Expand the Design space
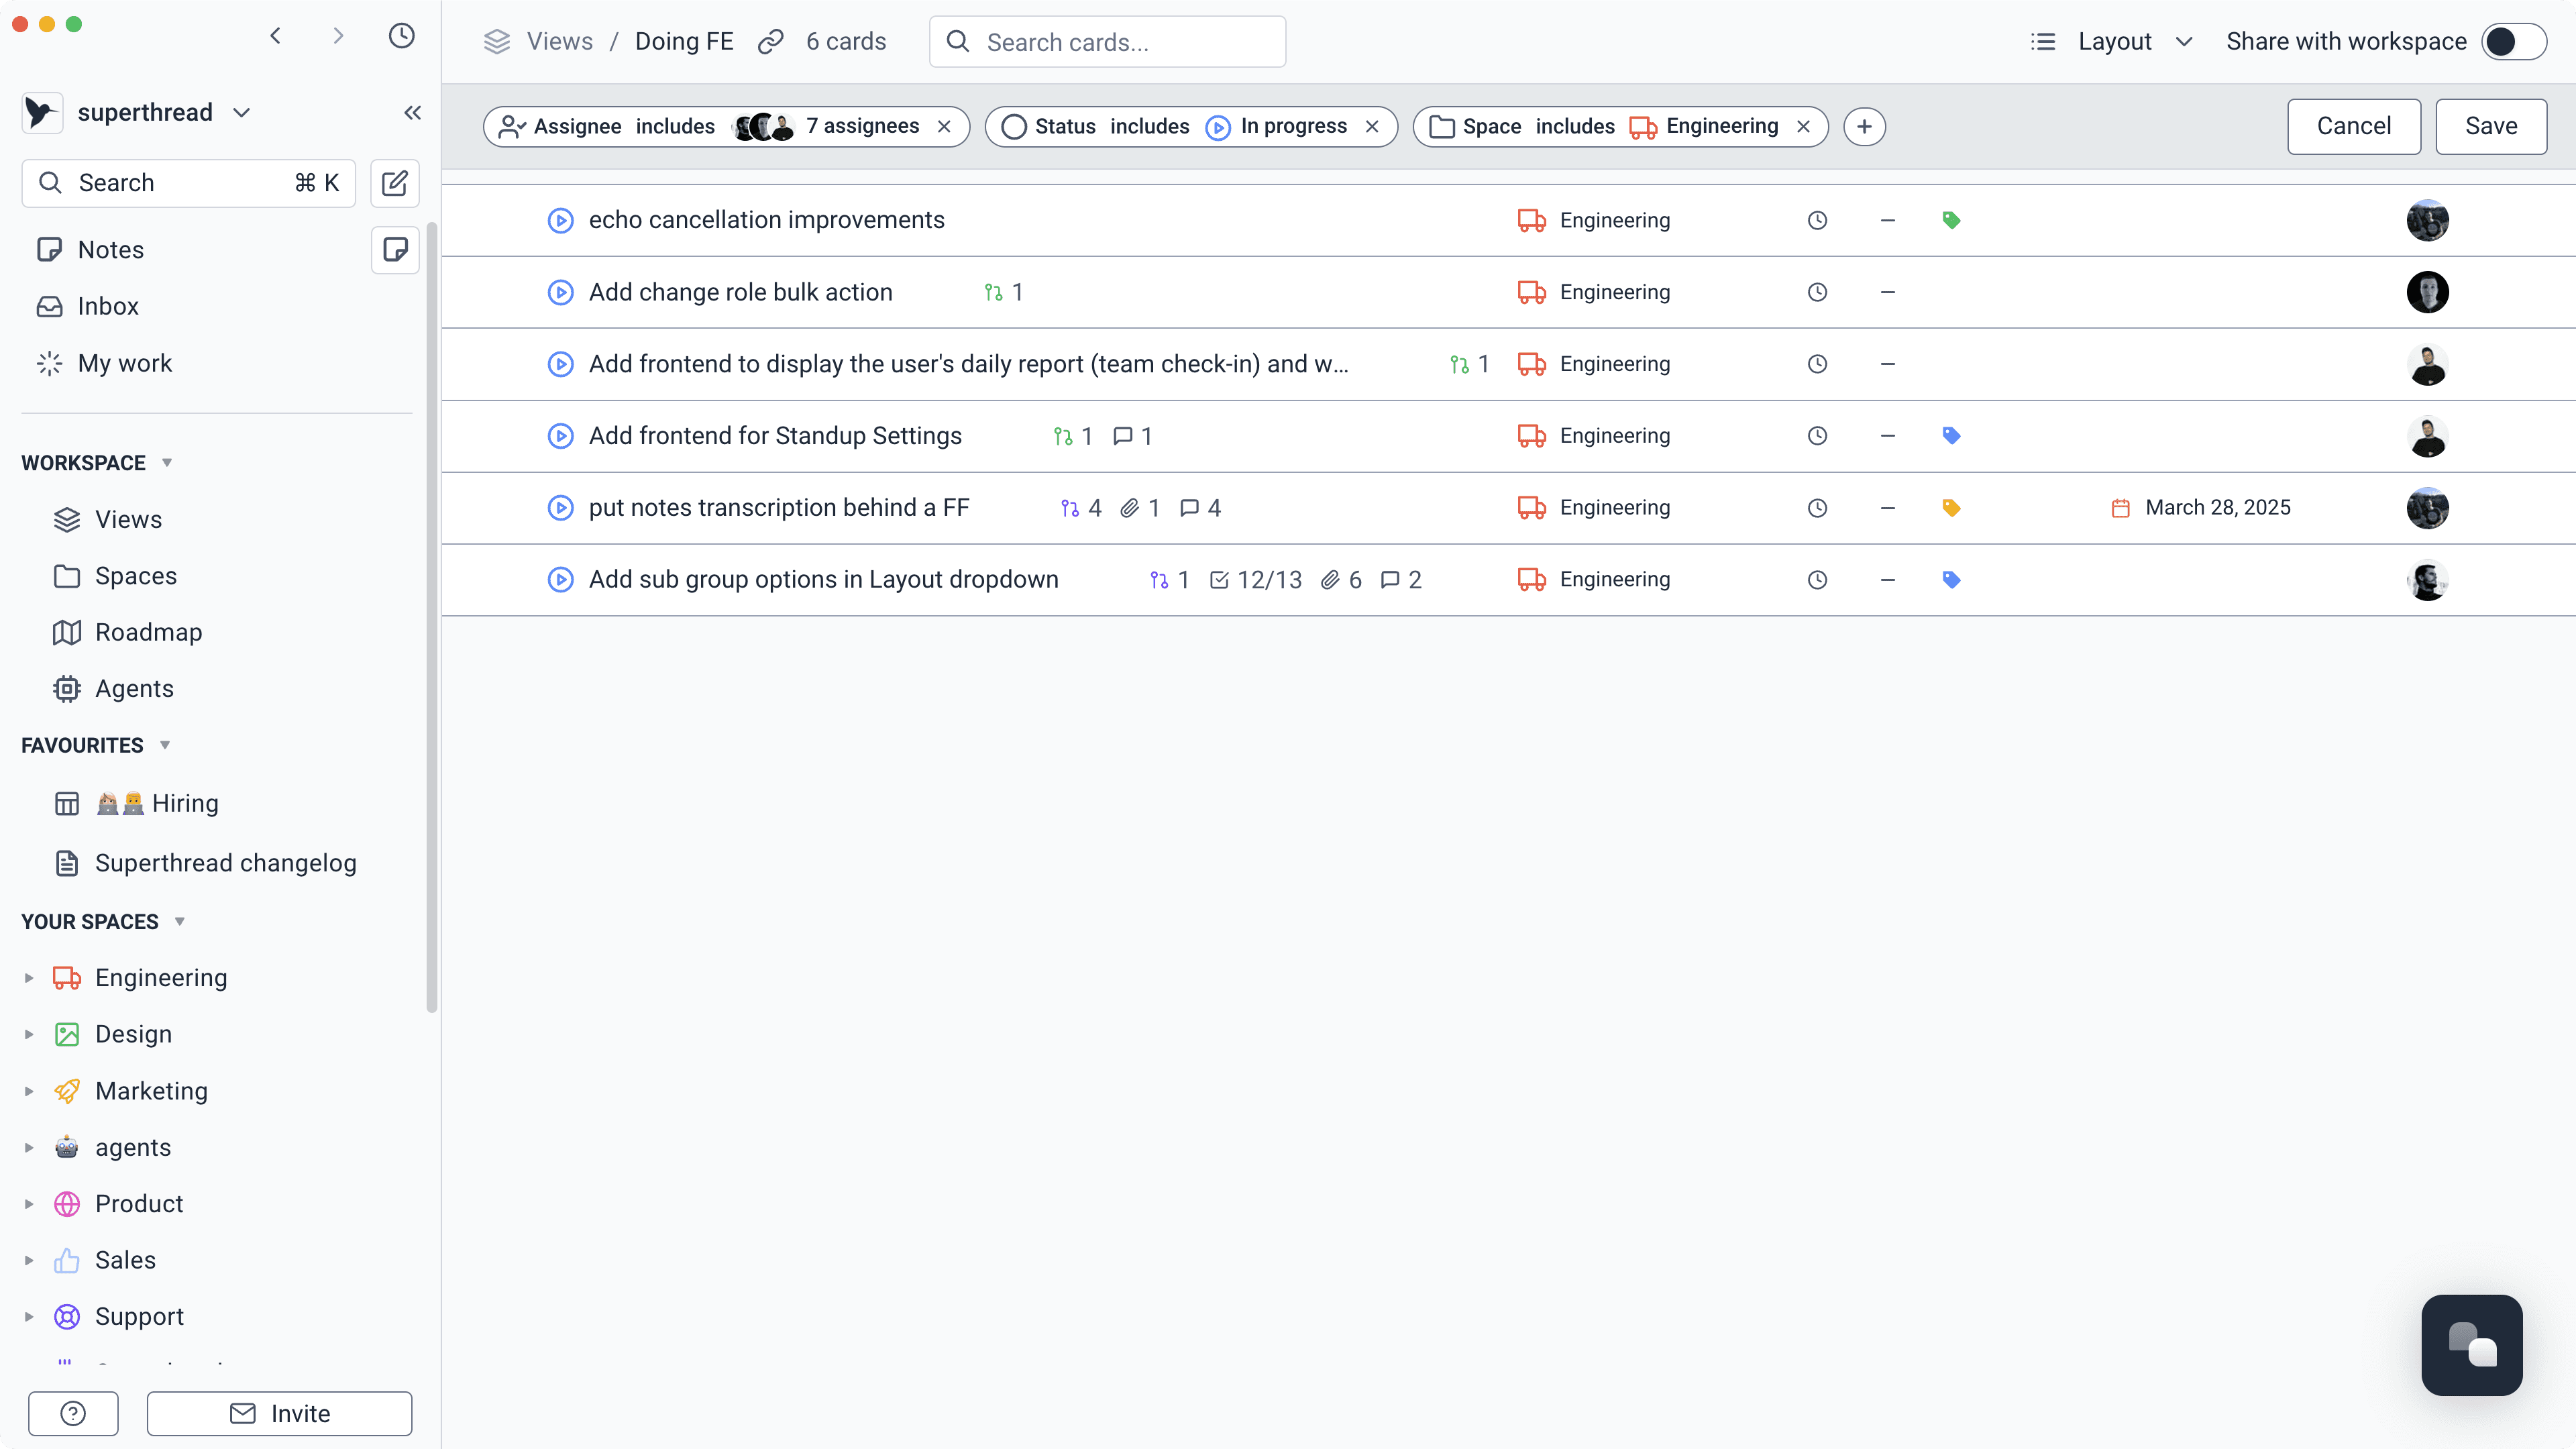 pos(29,1035)
